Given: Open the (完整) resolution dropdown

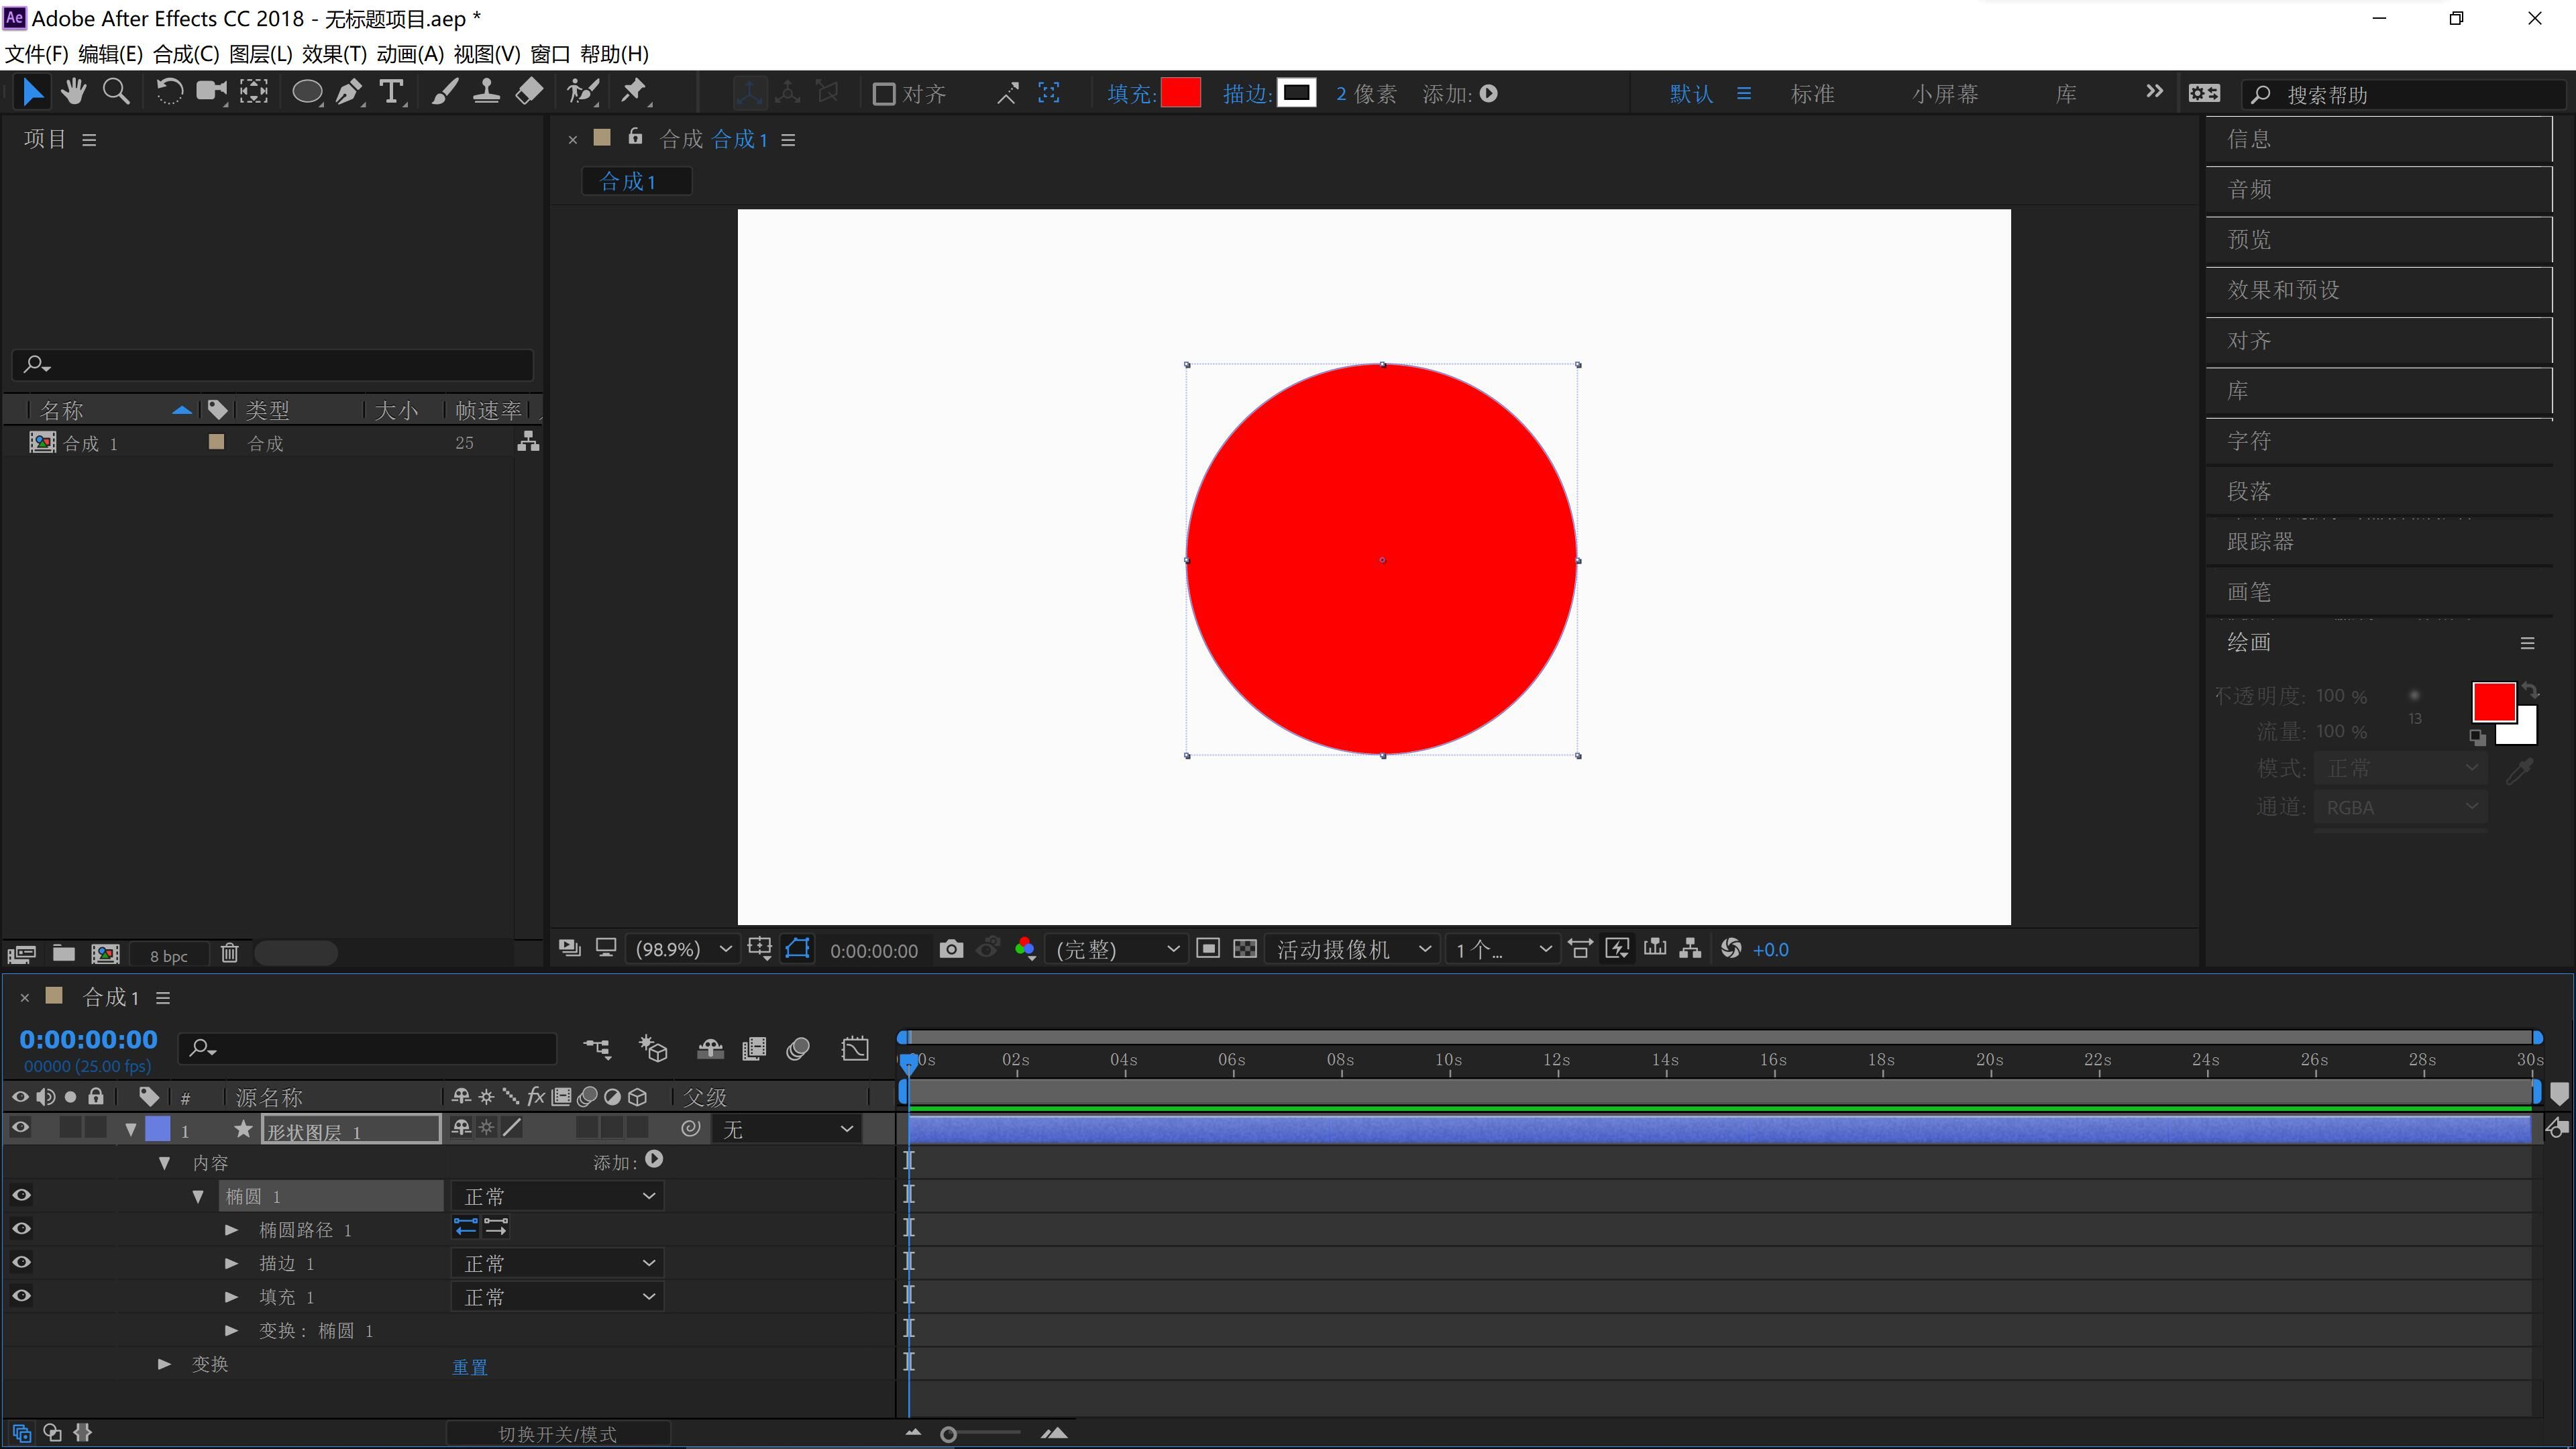Looking at the screenshot, I should [x=1116, y=949].
